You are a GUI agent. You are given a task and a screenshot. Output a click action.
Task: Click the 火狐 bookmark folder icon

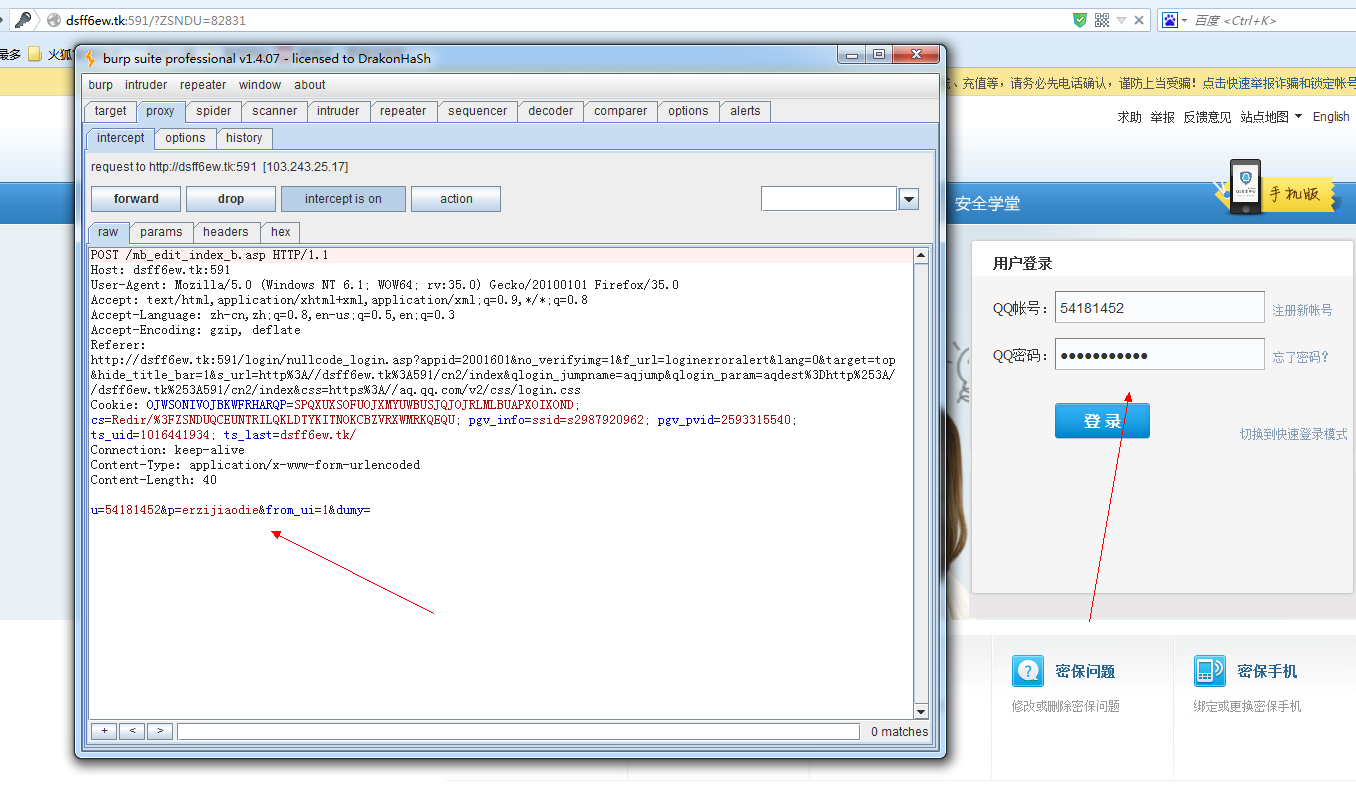tap(35, 54)
